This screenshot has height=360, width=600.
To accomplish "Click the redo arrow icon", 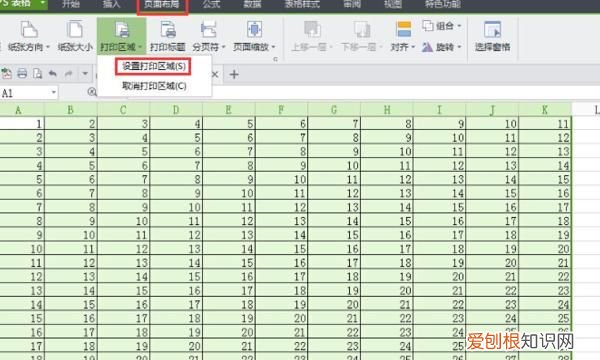I will point(68,73).
